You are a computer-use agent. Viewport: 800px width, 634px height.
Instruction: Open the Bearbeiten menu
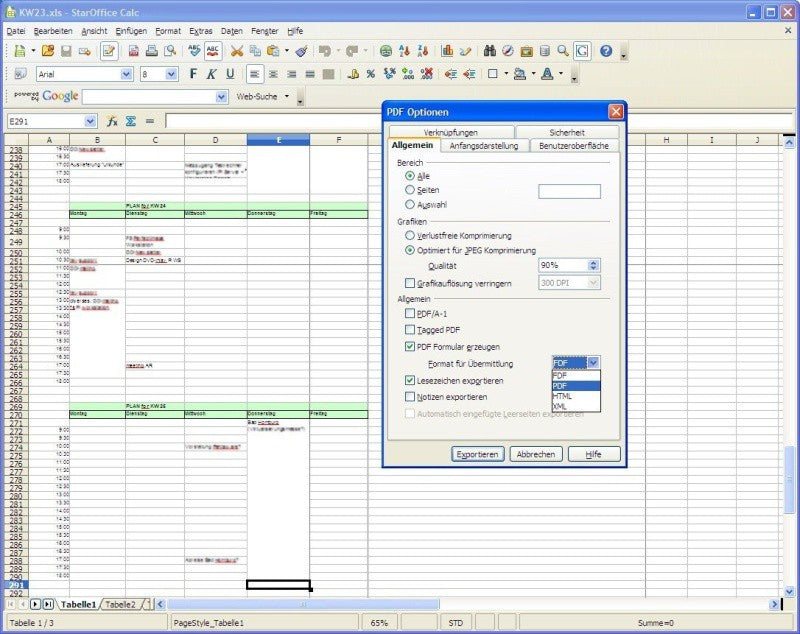(x=53, y=31)
